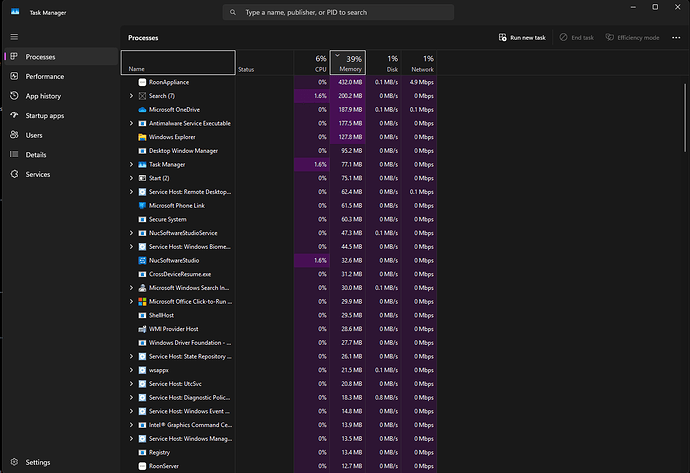Open Task Manager Settings gear
690x473 pixels.
point(14,462)
